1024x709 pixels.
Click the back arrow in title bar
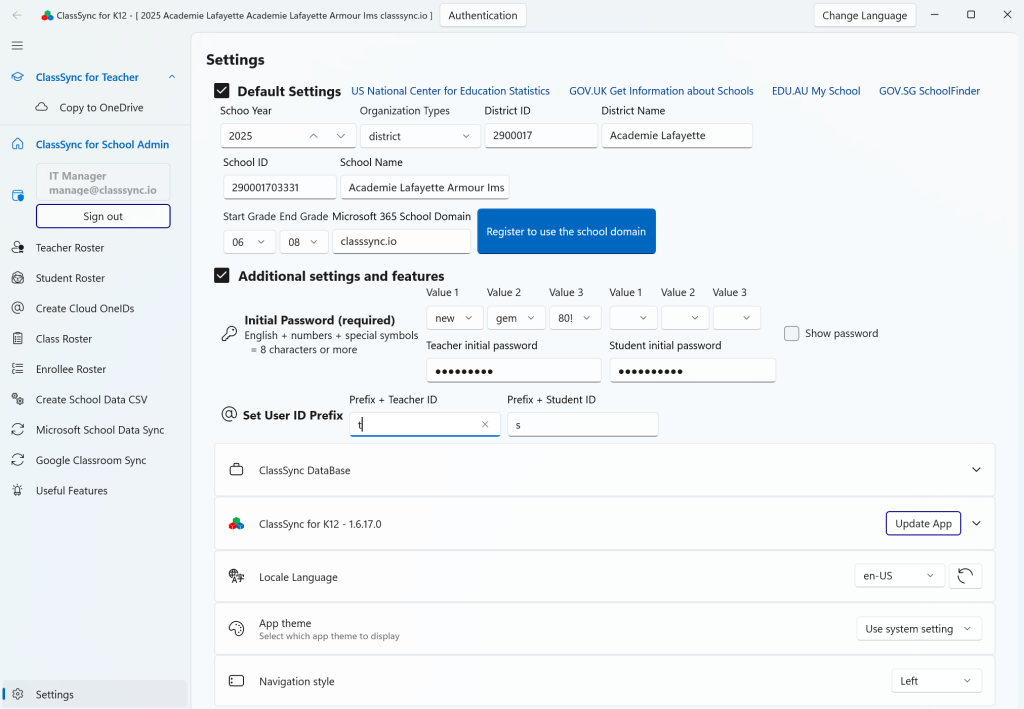click(x=17, y=15)
